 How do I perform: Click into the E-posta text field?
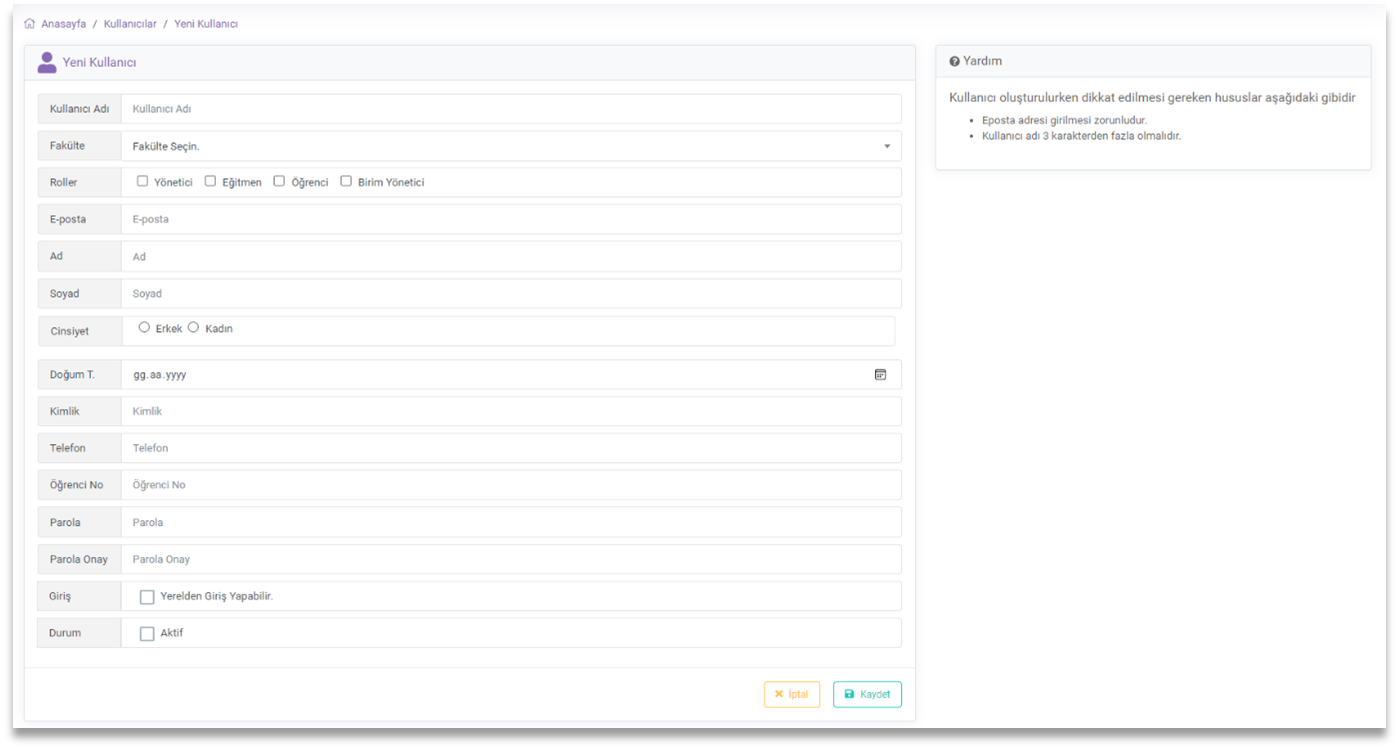coord(510,219)
